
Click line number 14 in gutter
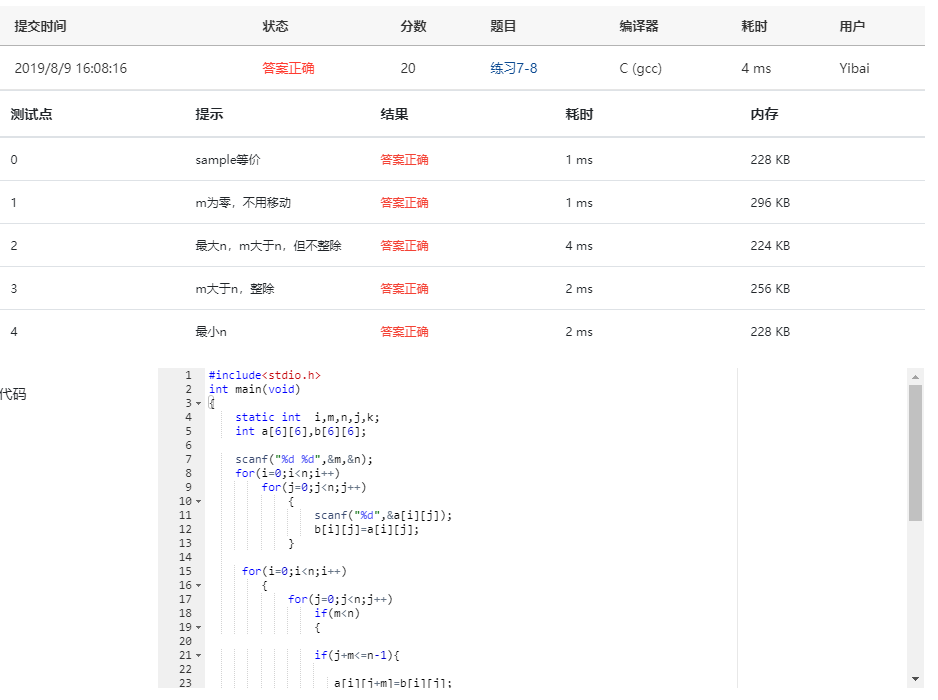point(185,558)
